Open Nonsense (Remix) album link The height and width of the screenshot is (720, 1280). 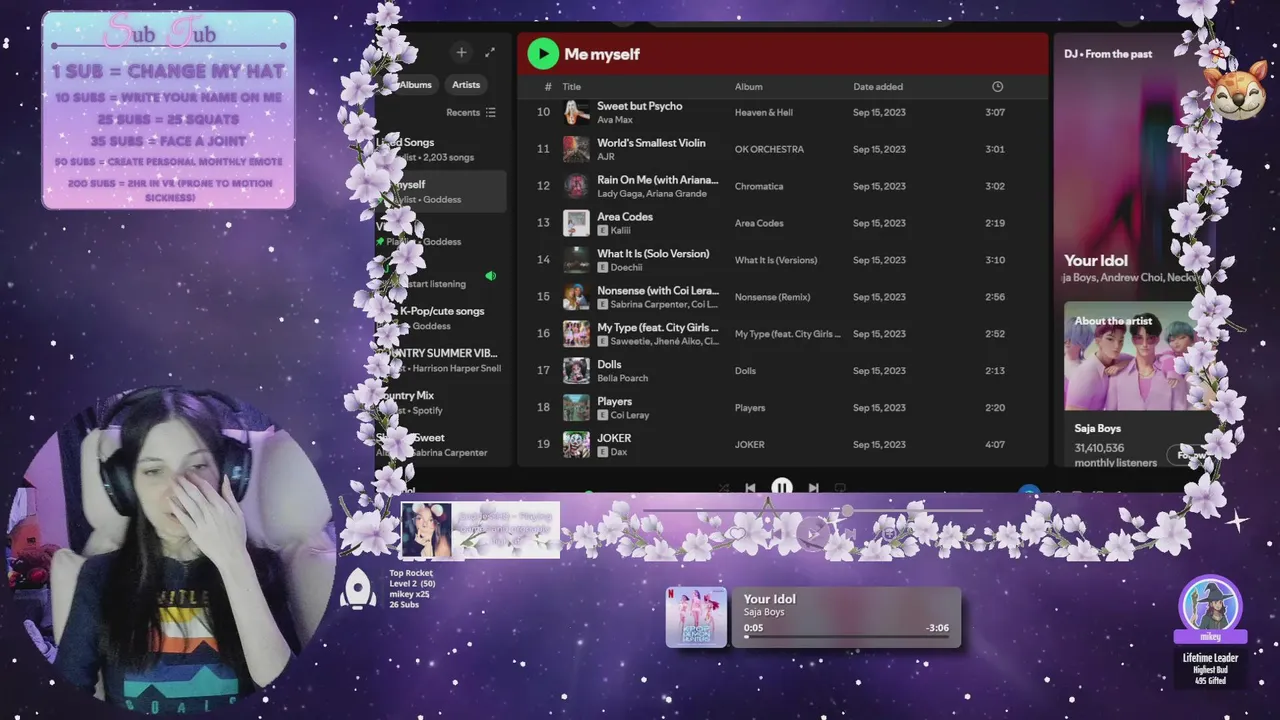pos(772,297)
